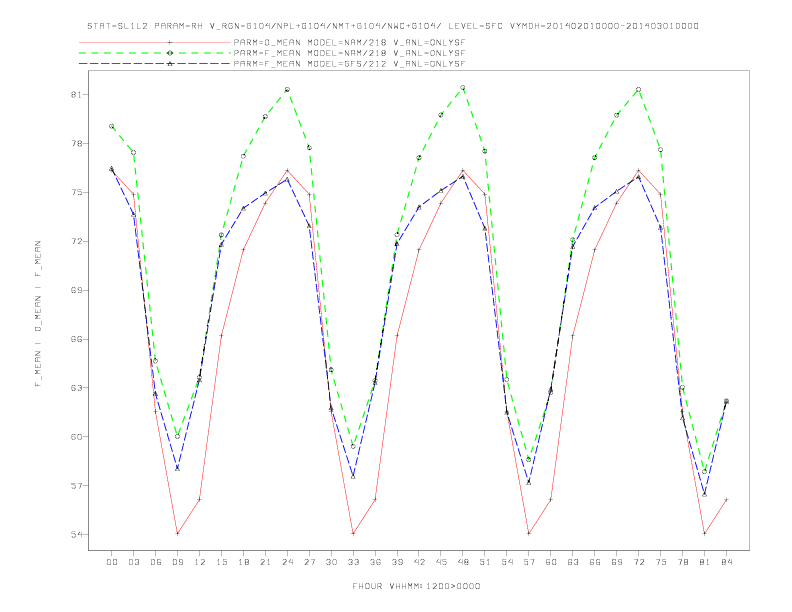Image resolution: width=792 pixels, height=612 pixels.
Task: Click blue GFS triangle marker at hour 57
Action: 529,483
